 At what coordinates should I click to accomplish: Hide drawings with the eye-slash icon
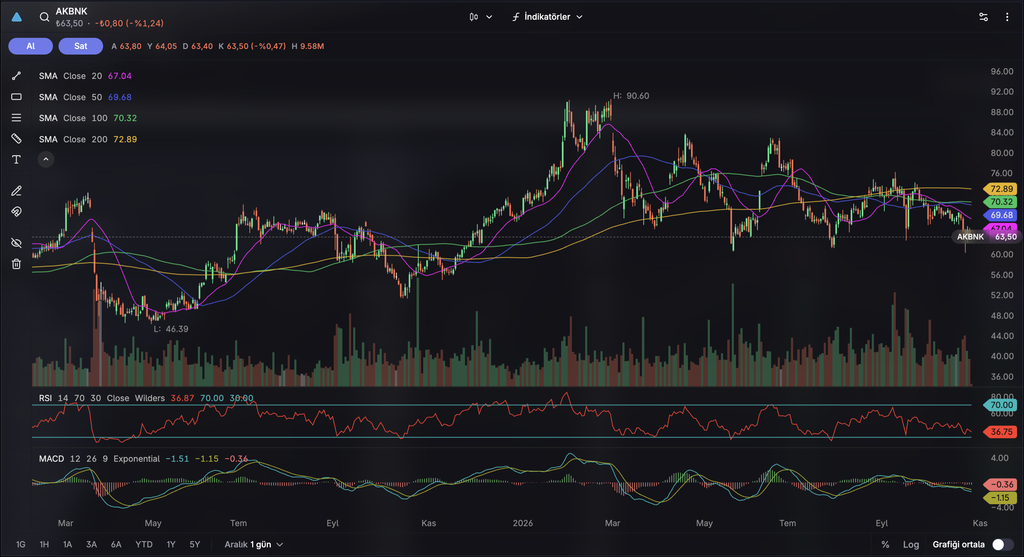(16, 243)
